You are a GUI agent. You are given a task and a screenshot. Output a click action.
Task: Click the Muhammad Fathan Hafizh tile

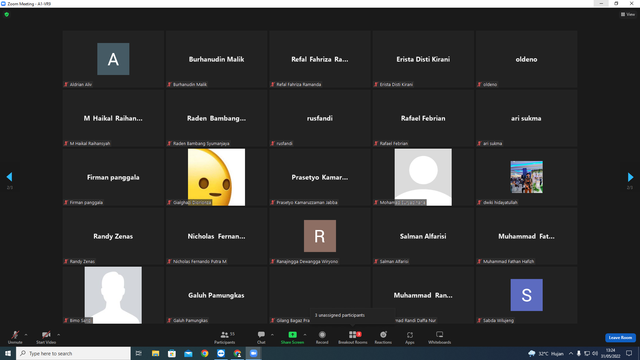coord(526,236)
